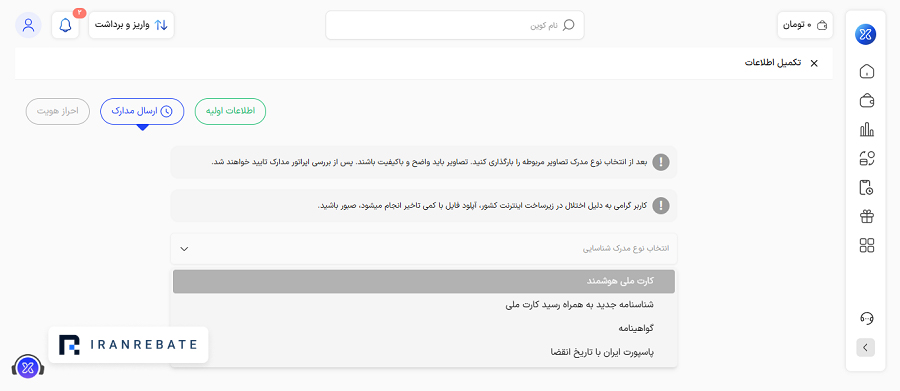Click the ۰ تومان wallet balance button
The height and width of the screenshot is (391, 900).
coord(806,25)
